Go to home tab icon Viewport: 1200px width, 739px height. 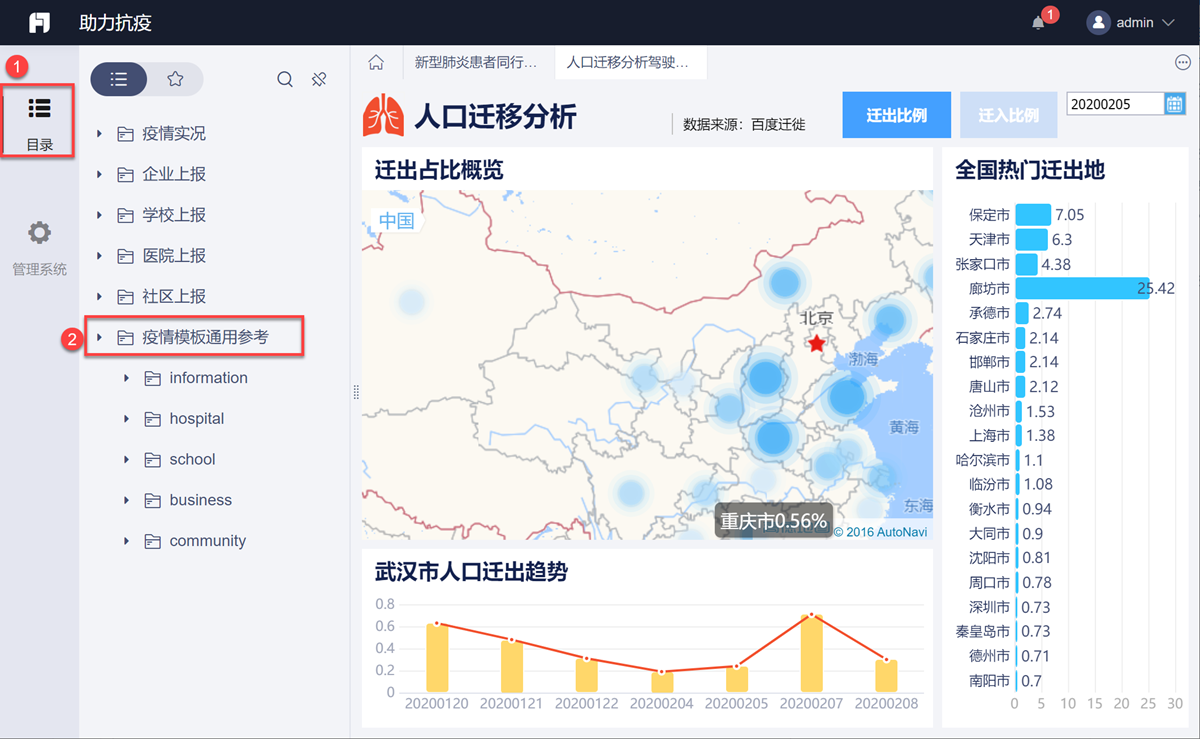(x=376, y=63)
